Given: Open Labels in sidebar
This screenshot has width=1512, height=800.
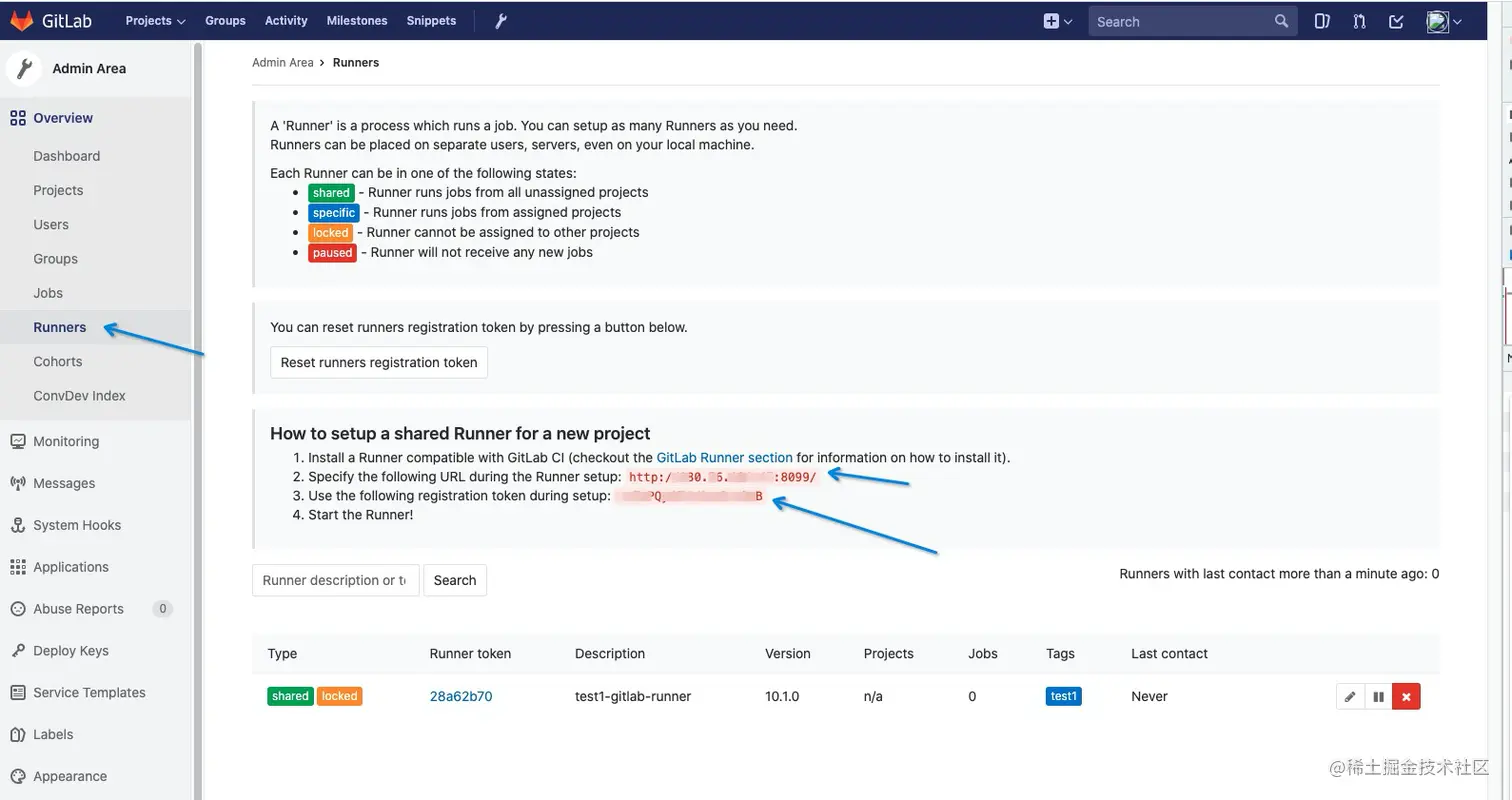Looking at the screenshot, I should 53,735.
